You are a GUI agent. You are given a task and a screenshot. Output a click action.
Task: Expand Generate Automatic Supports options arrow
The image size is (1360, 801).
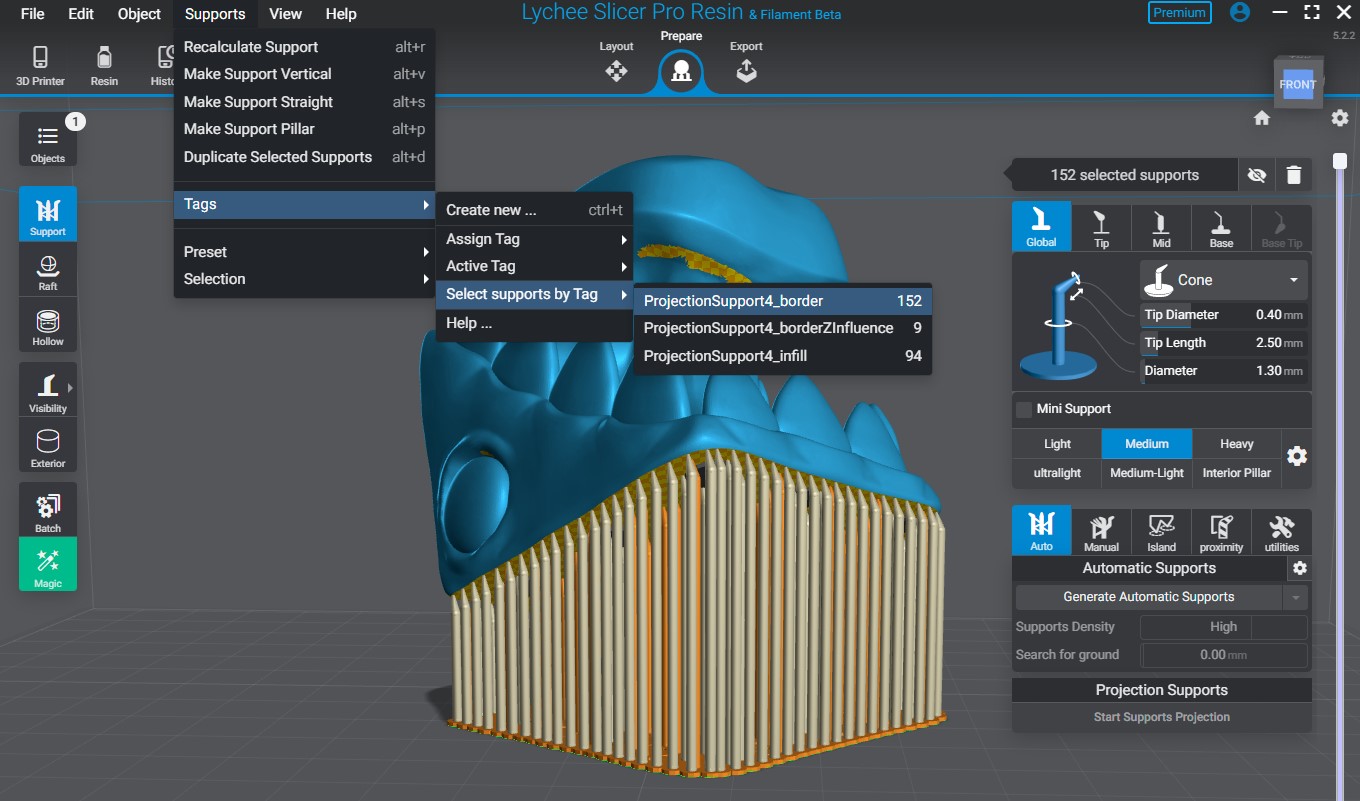(x=1296, y=597)
